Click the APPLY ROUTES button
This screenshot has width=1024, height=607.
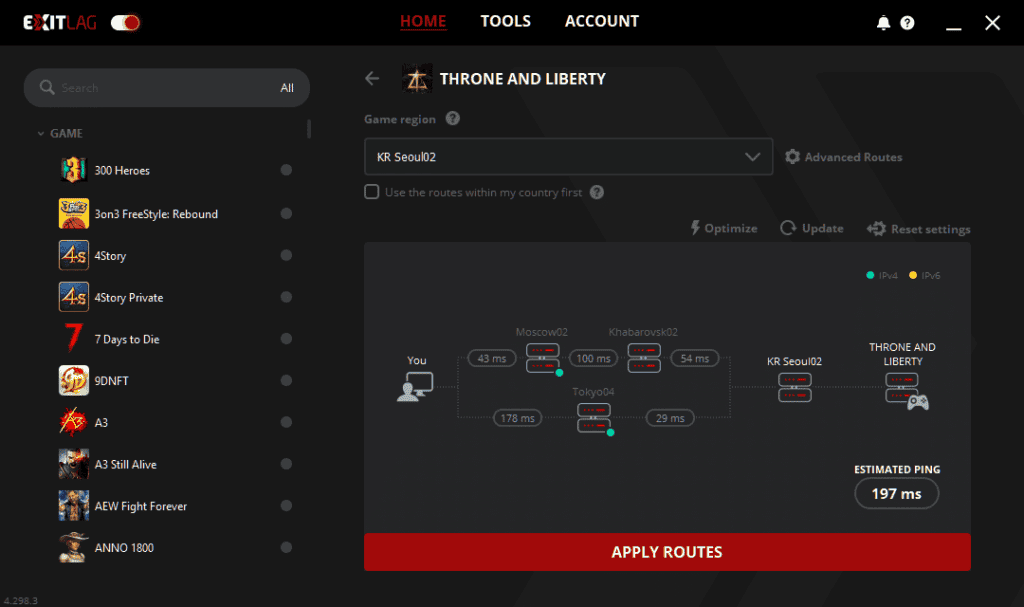[x=667, y=552]
